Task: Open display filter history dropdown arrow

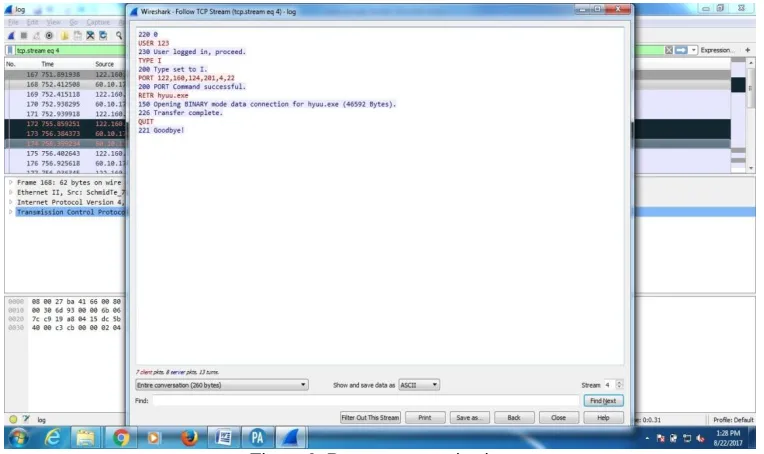Action: click(693, 50)
